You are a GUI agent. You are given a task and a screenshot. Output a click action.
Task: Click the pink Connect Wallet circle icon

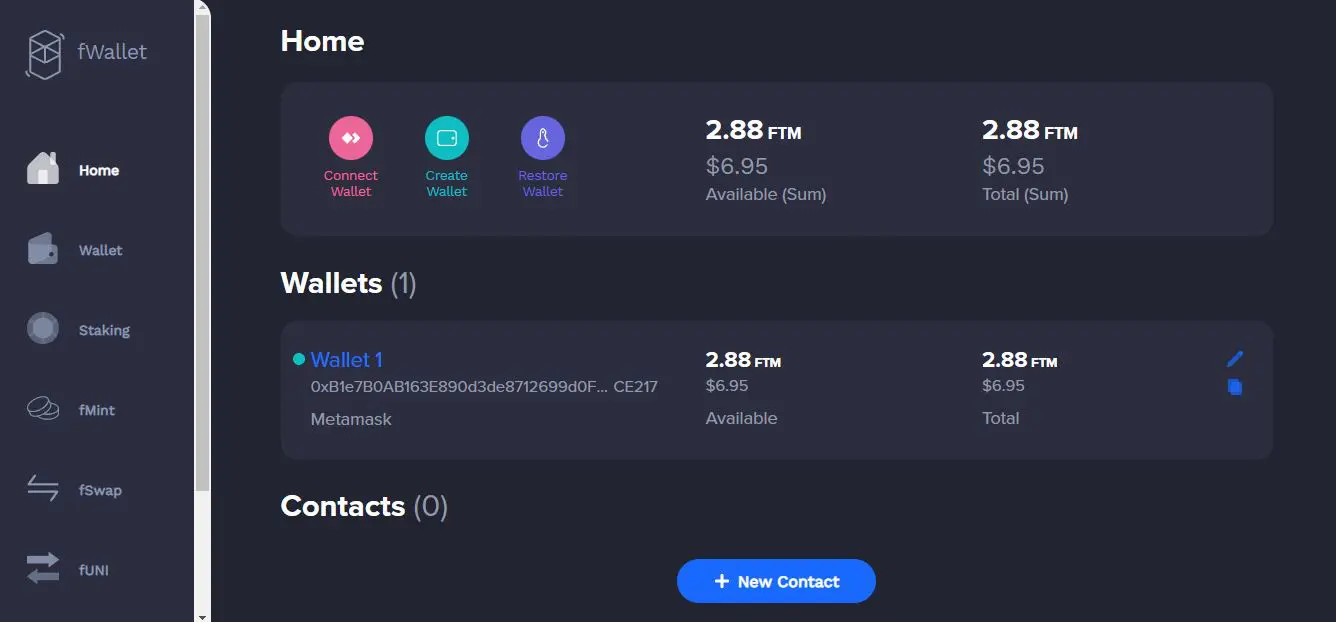pyautogui.click(x=351, y=138)
